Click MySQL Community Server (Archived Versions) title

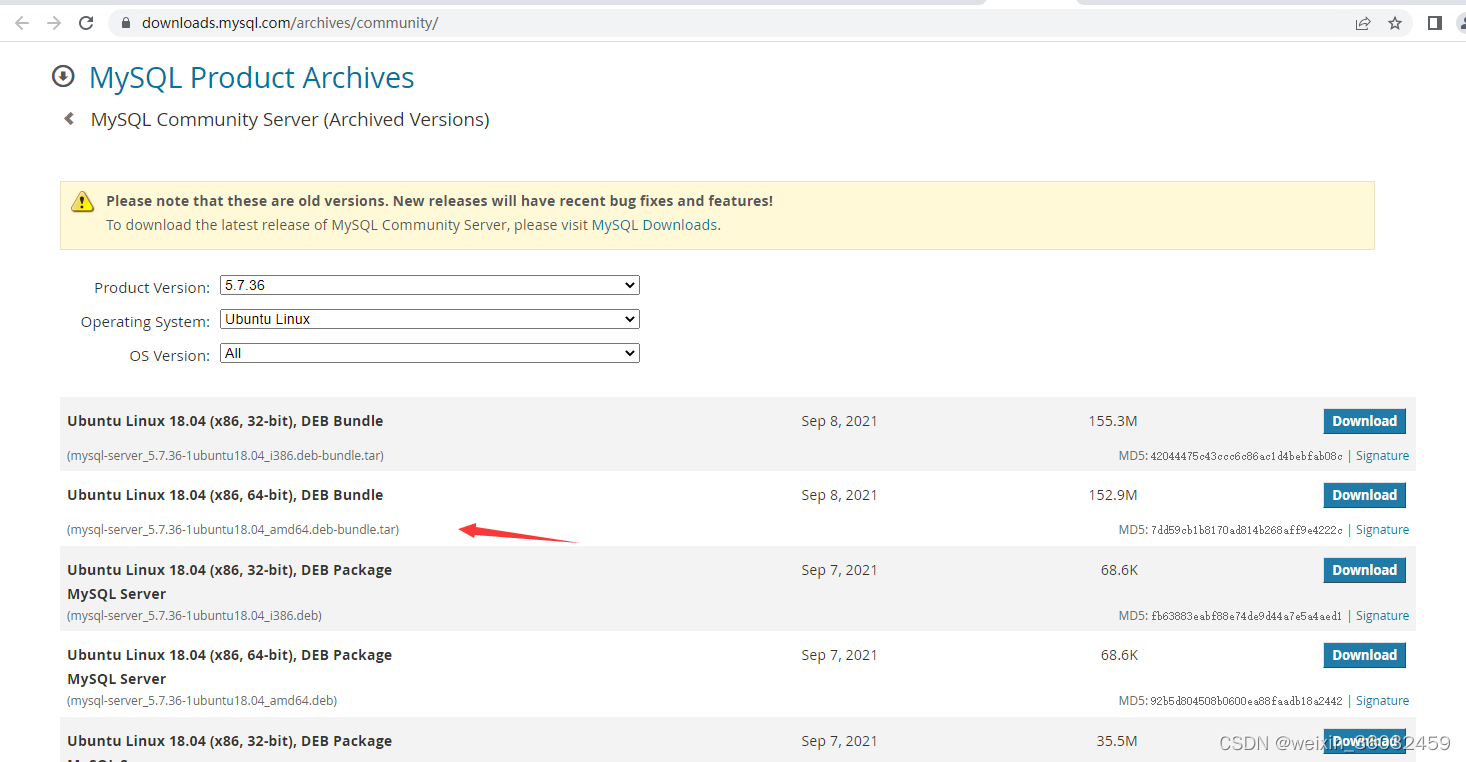290,119
